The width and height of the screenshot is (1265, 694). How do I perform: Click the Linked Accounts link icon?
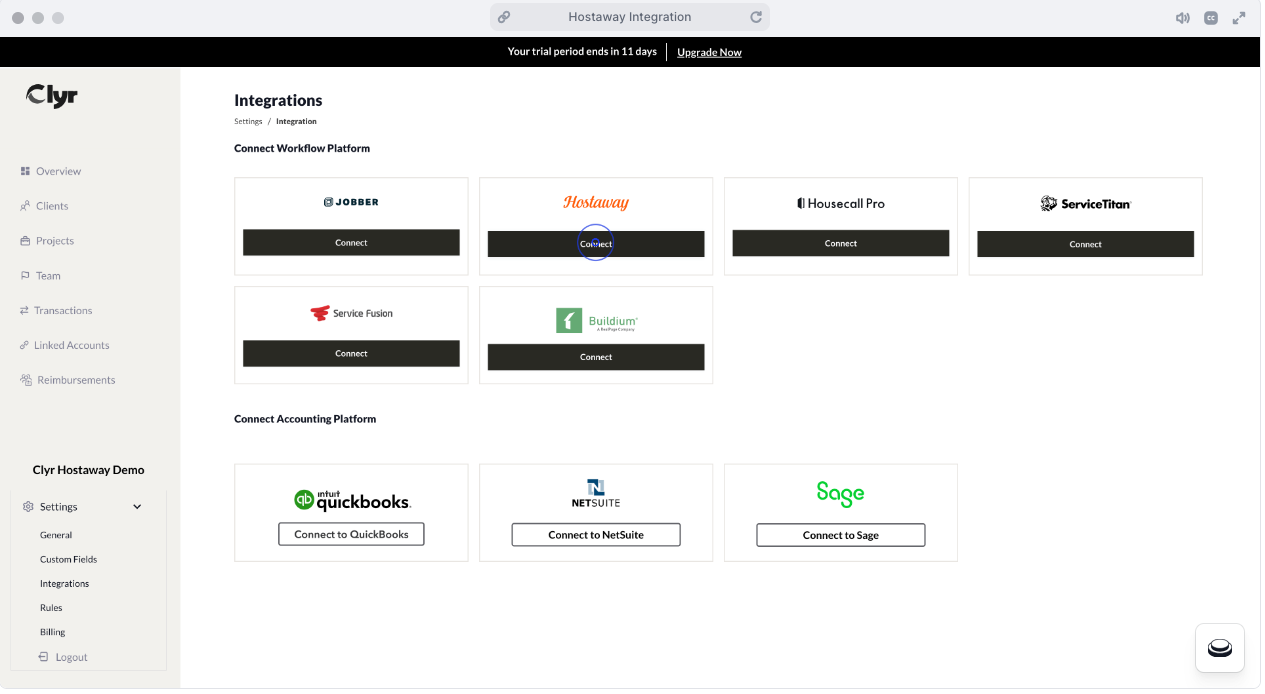click(x=25, y=345)
